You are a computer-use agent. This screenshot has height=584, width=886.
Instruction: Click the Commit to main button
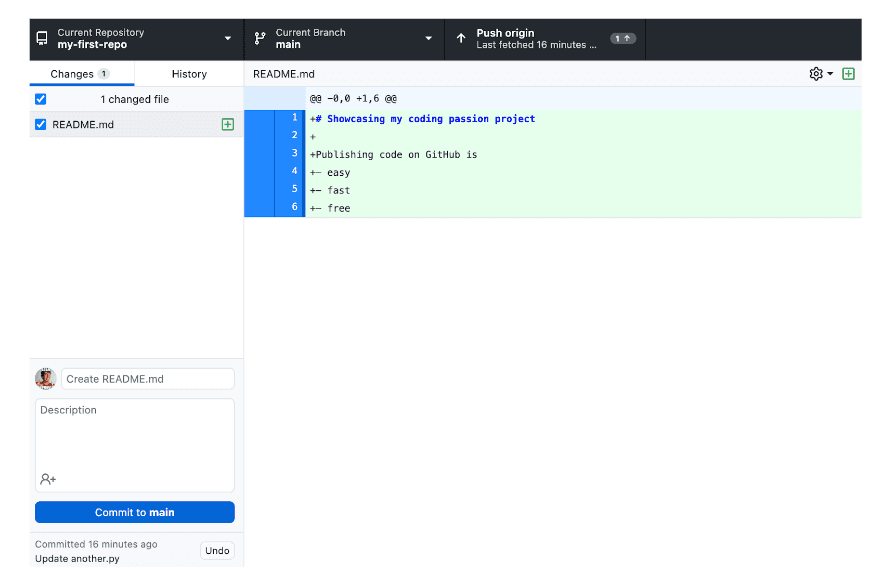point(135,512)
